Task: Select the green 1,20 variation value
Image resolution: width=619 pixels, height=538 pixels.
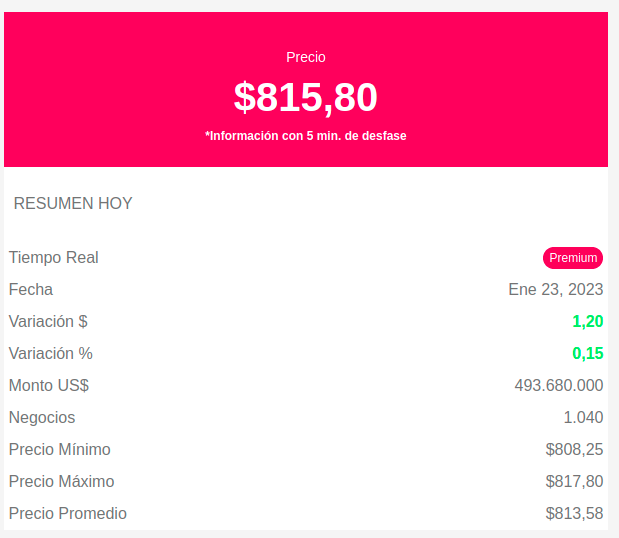Action: pyautogui.click(x=588, y=322)
